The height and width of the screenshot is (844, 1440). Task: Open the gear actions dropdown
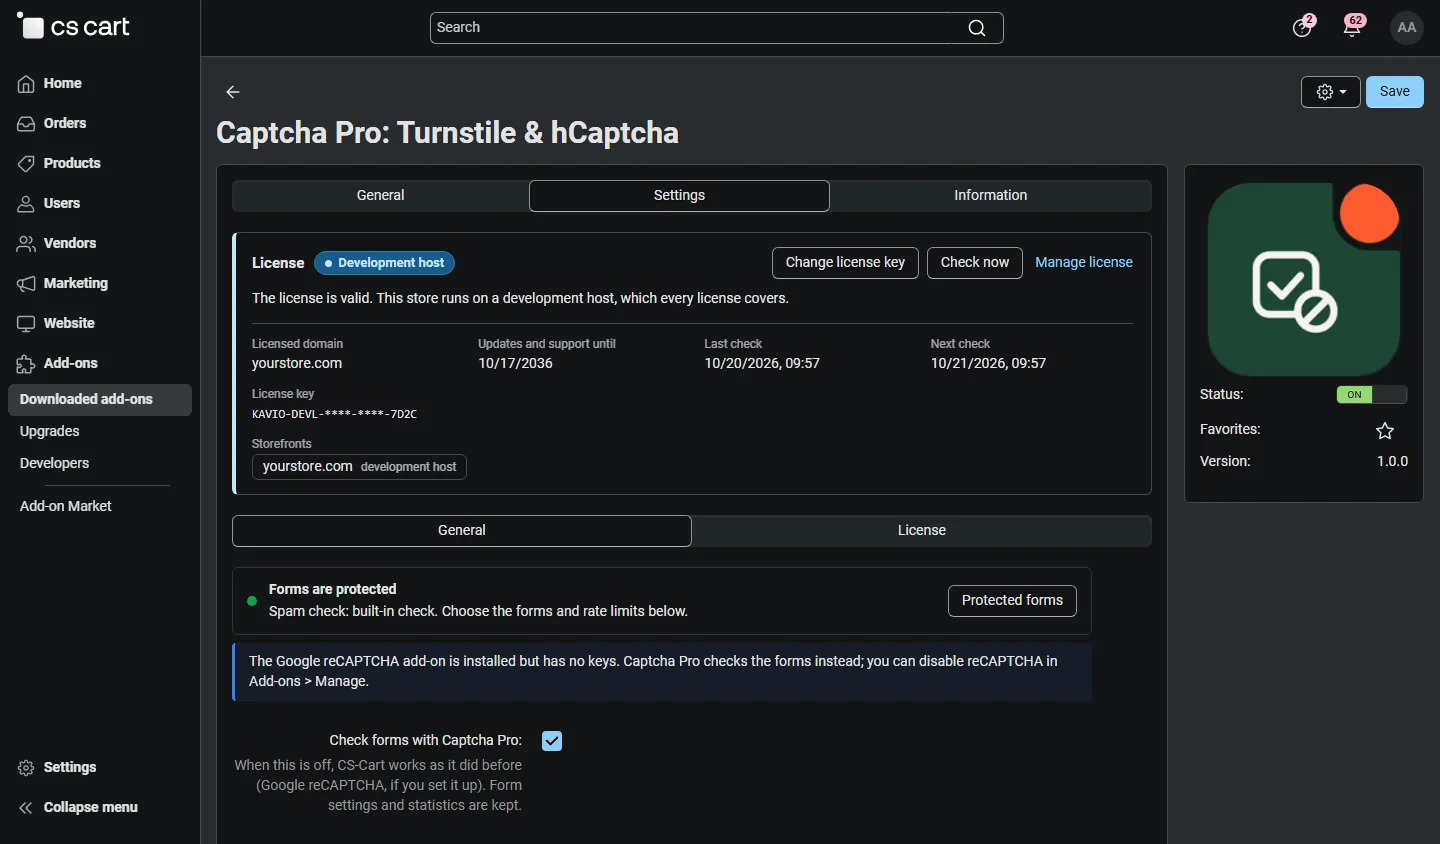click(1331, 92)
